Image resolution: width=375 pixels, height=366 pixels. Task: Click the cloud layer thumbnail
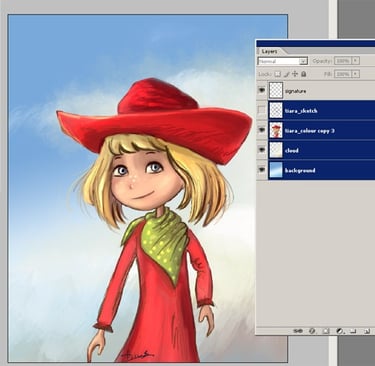[276, 150]
